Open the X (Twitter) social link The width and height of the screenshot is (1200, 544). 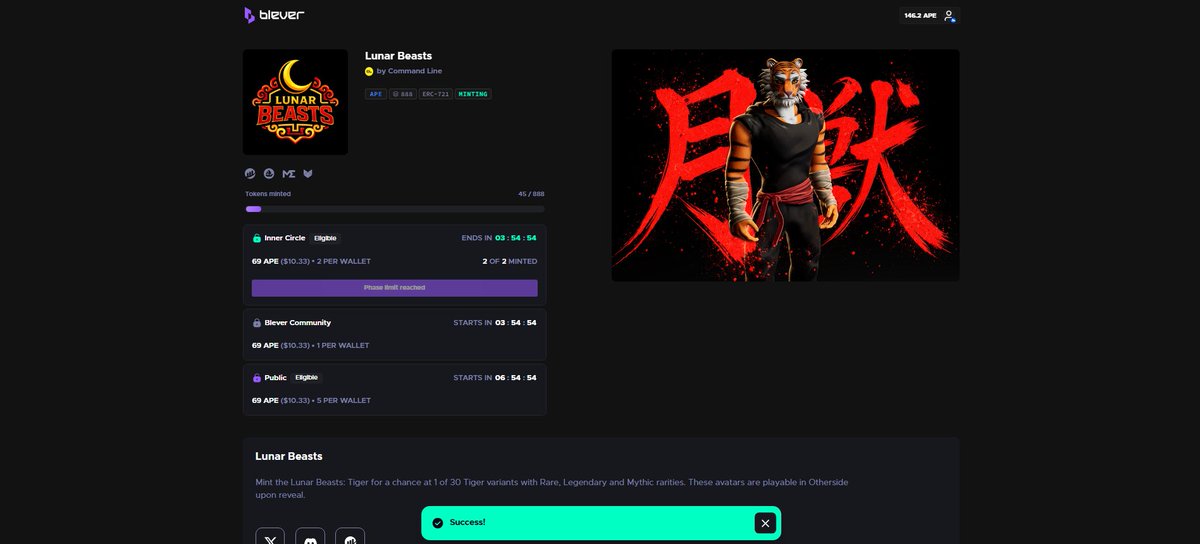[270, 536]
